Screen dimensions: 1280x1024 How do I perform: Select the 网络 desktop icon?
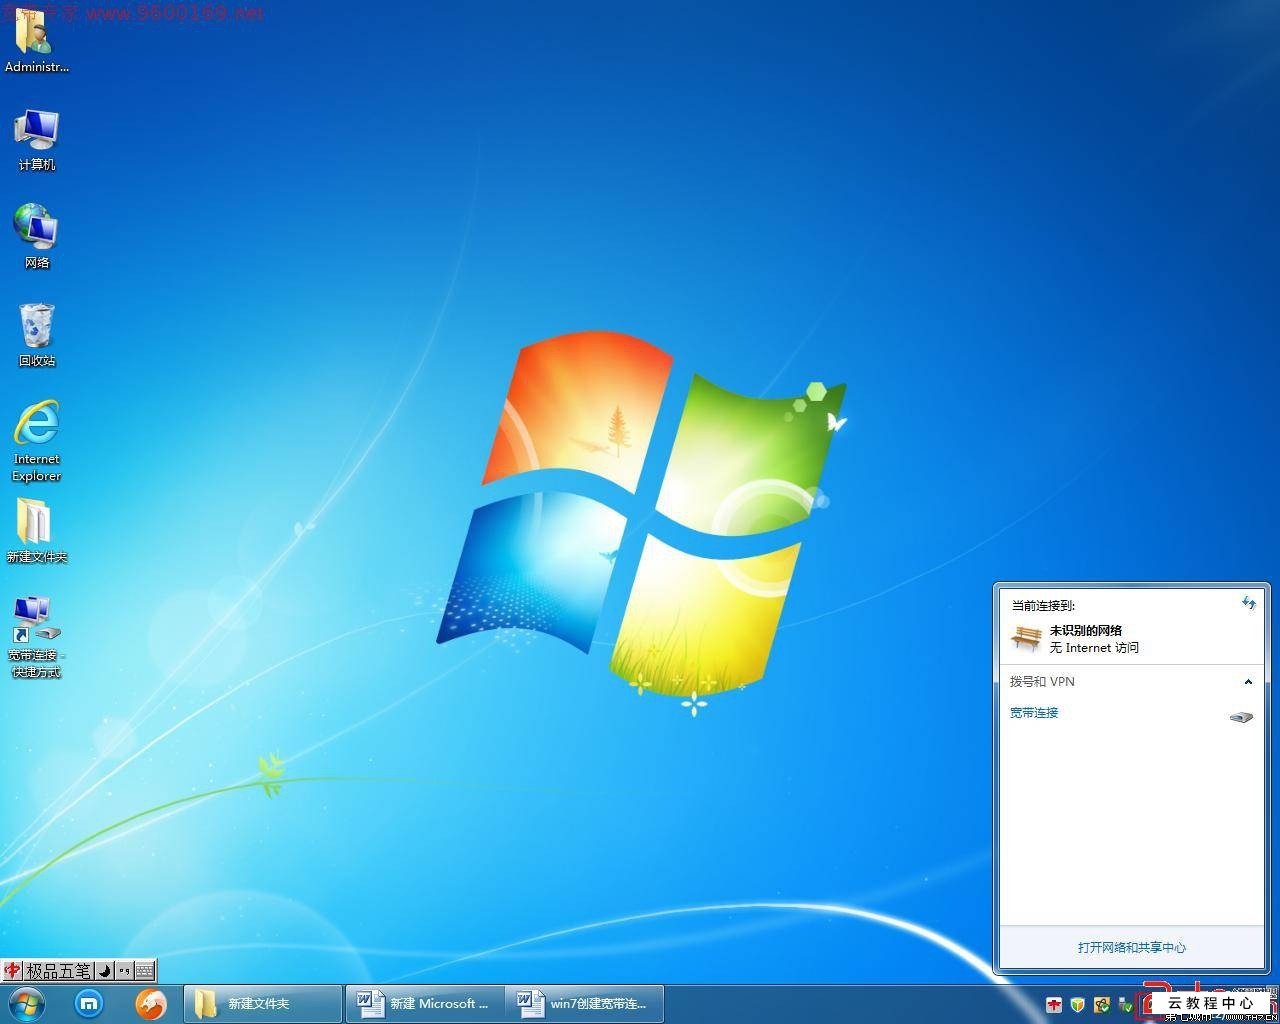36,237
